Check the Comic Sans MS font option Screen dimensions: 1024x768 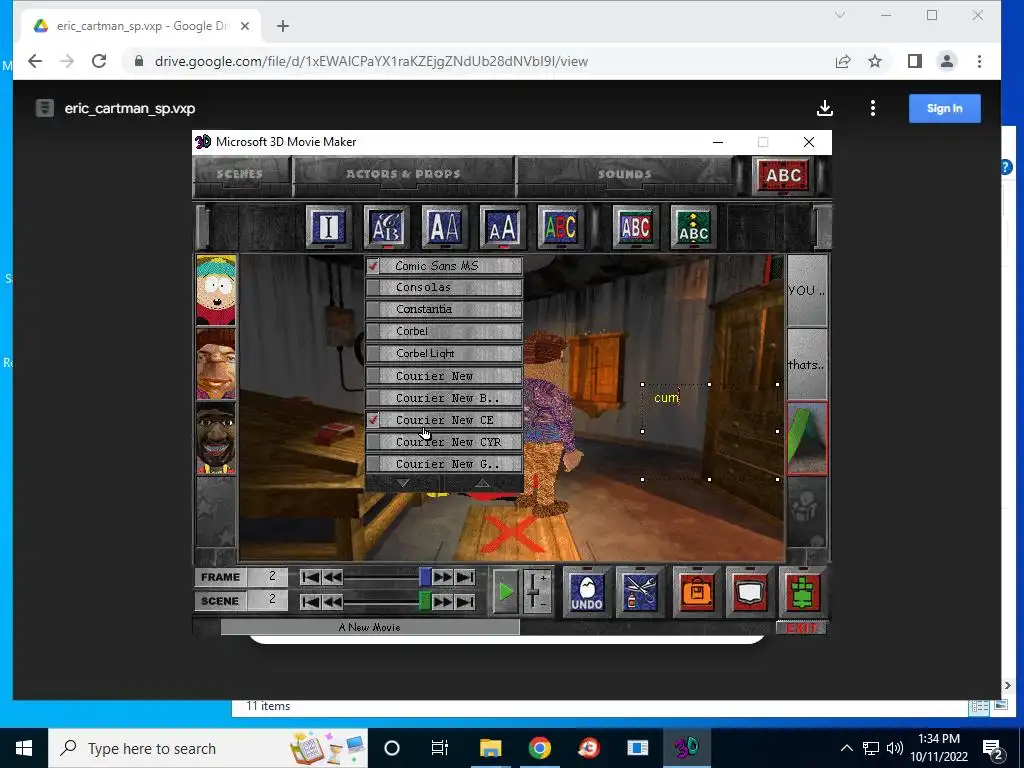tap(443, 266)
